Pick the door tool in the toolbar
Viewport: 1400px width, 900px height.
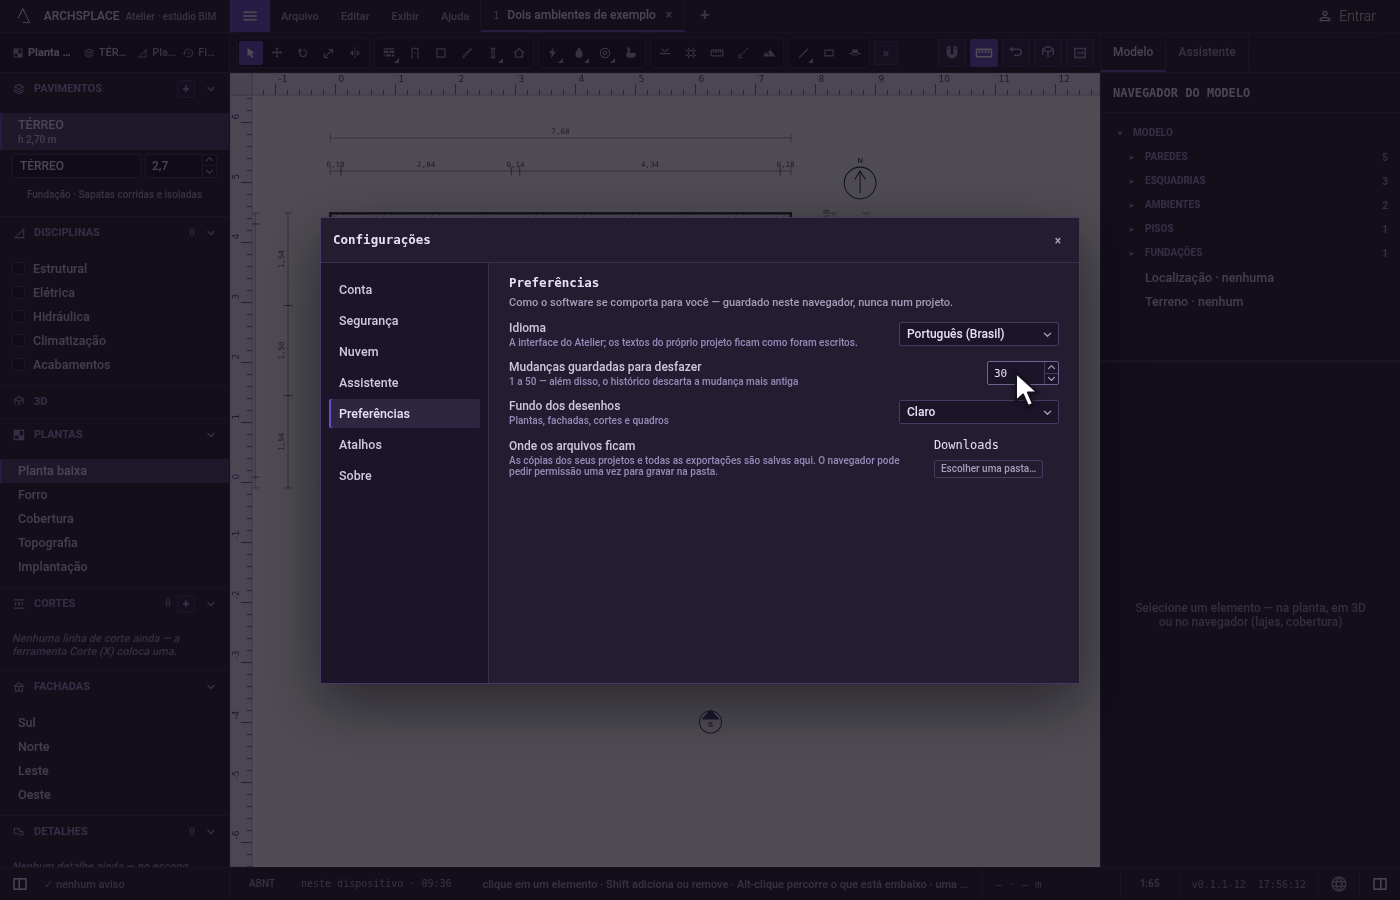click(x=415, y=53)
